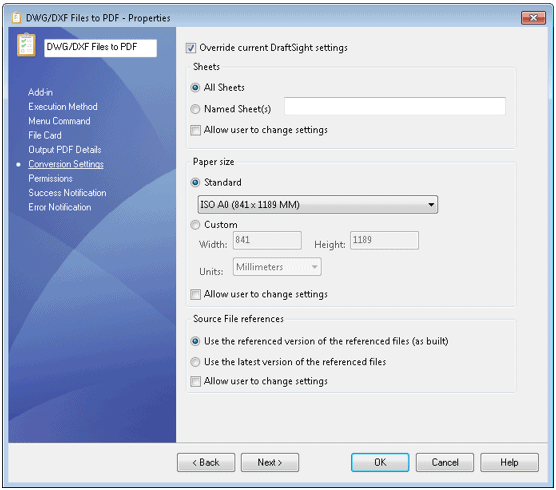556x490 pixels.
Task: Uncheck Override current DraftSight settings
Action: coord(191,48)
